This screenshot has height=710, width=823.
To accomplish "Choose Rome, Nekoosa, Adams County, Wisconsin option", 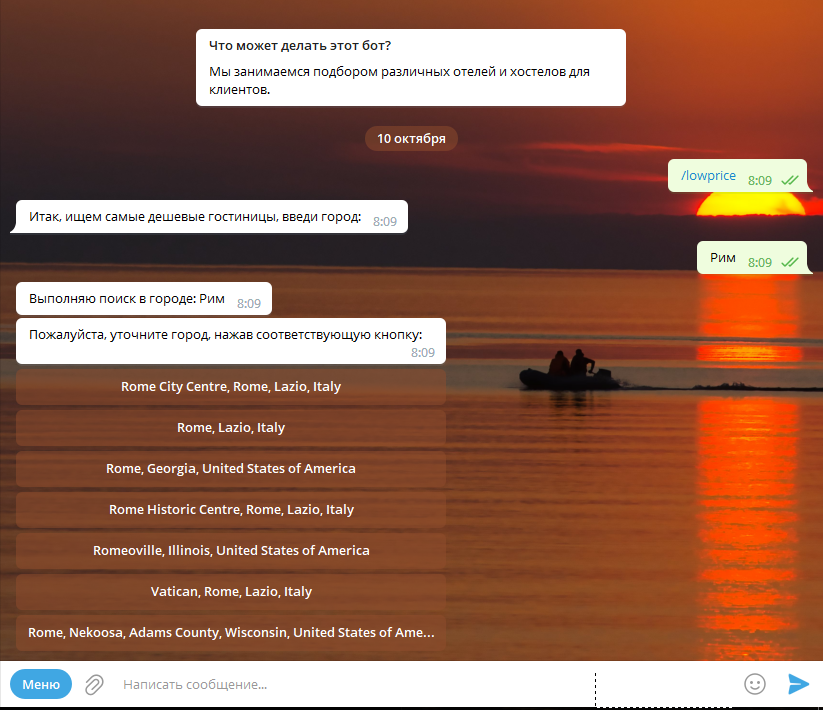I will [x=231, y=632].
